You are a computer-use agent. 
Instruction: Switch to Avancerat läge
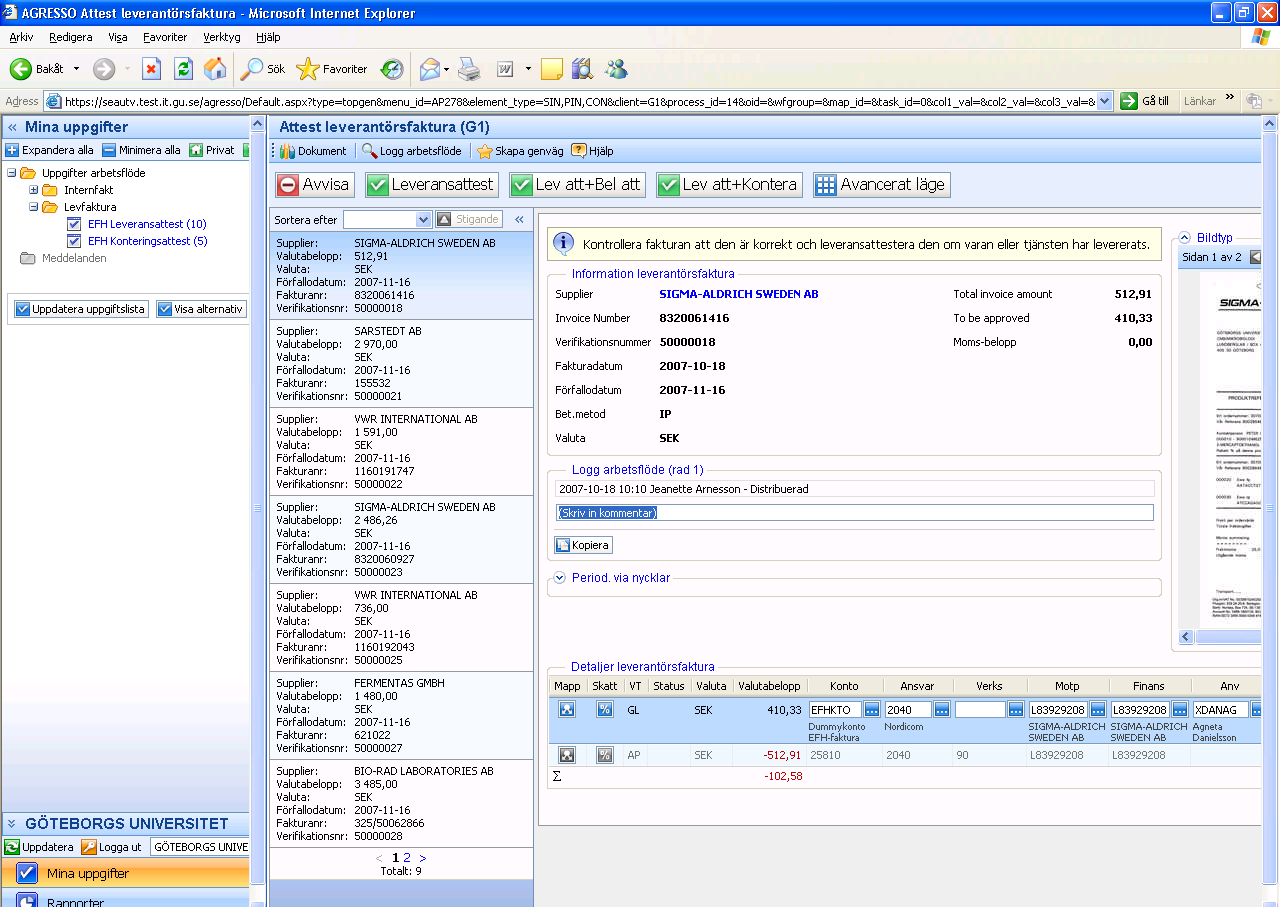point(880,185)
